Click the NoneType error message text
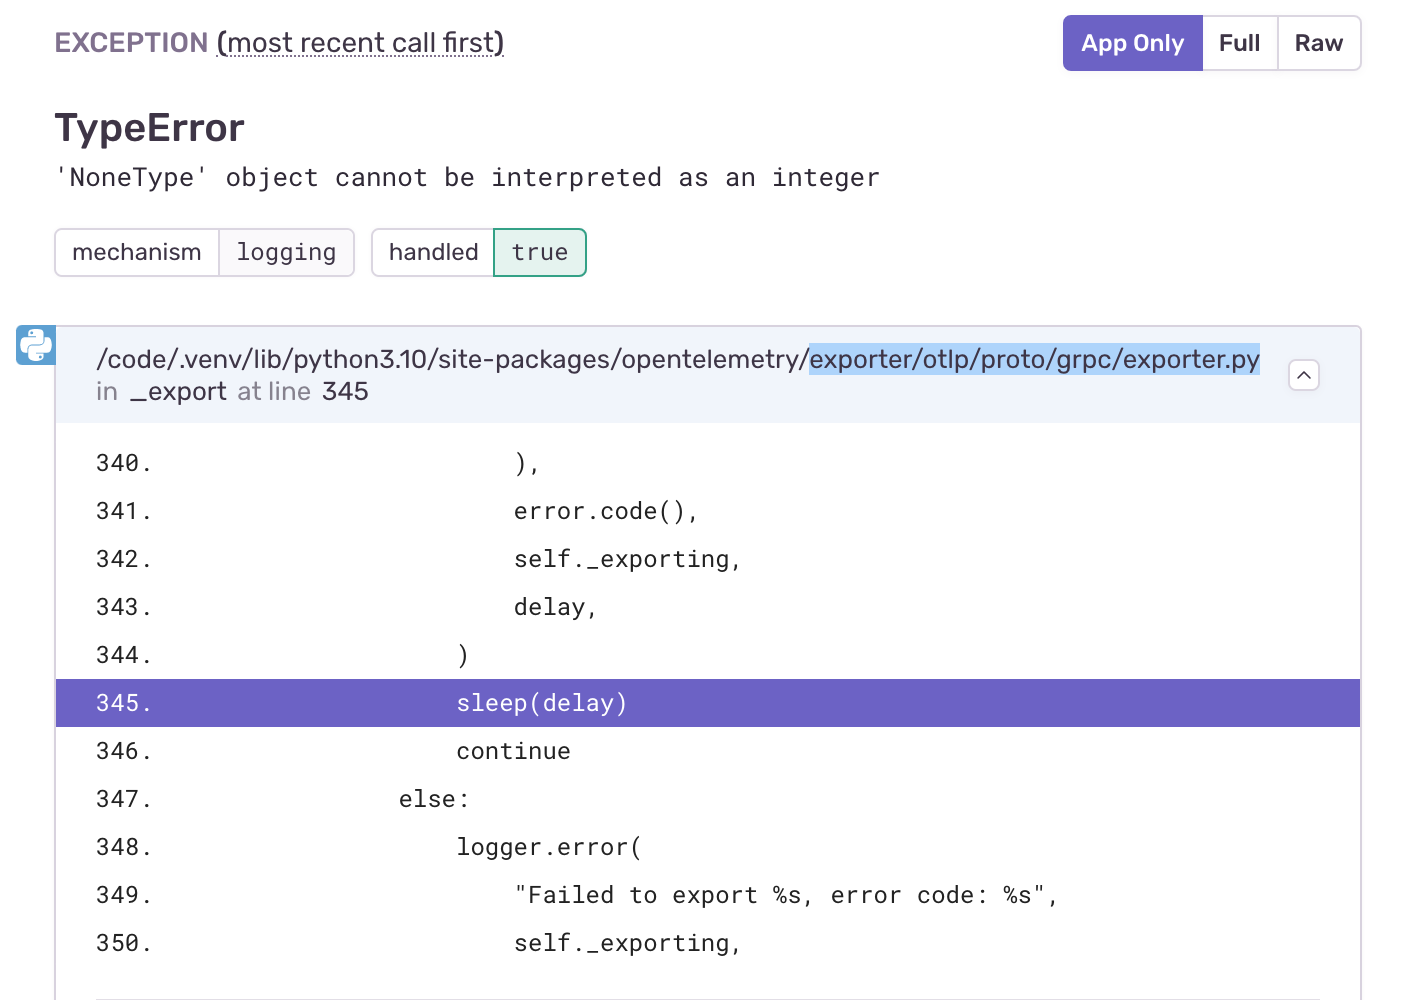Viewport: 1412px width, 1000px height. click(467, 177)
